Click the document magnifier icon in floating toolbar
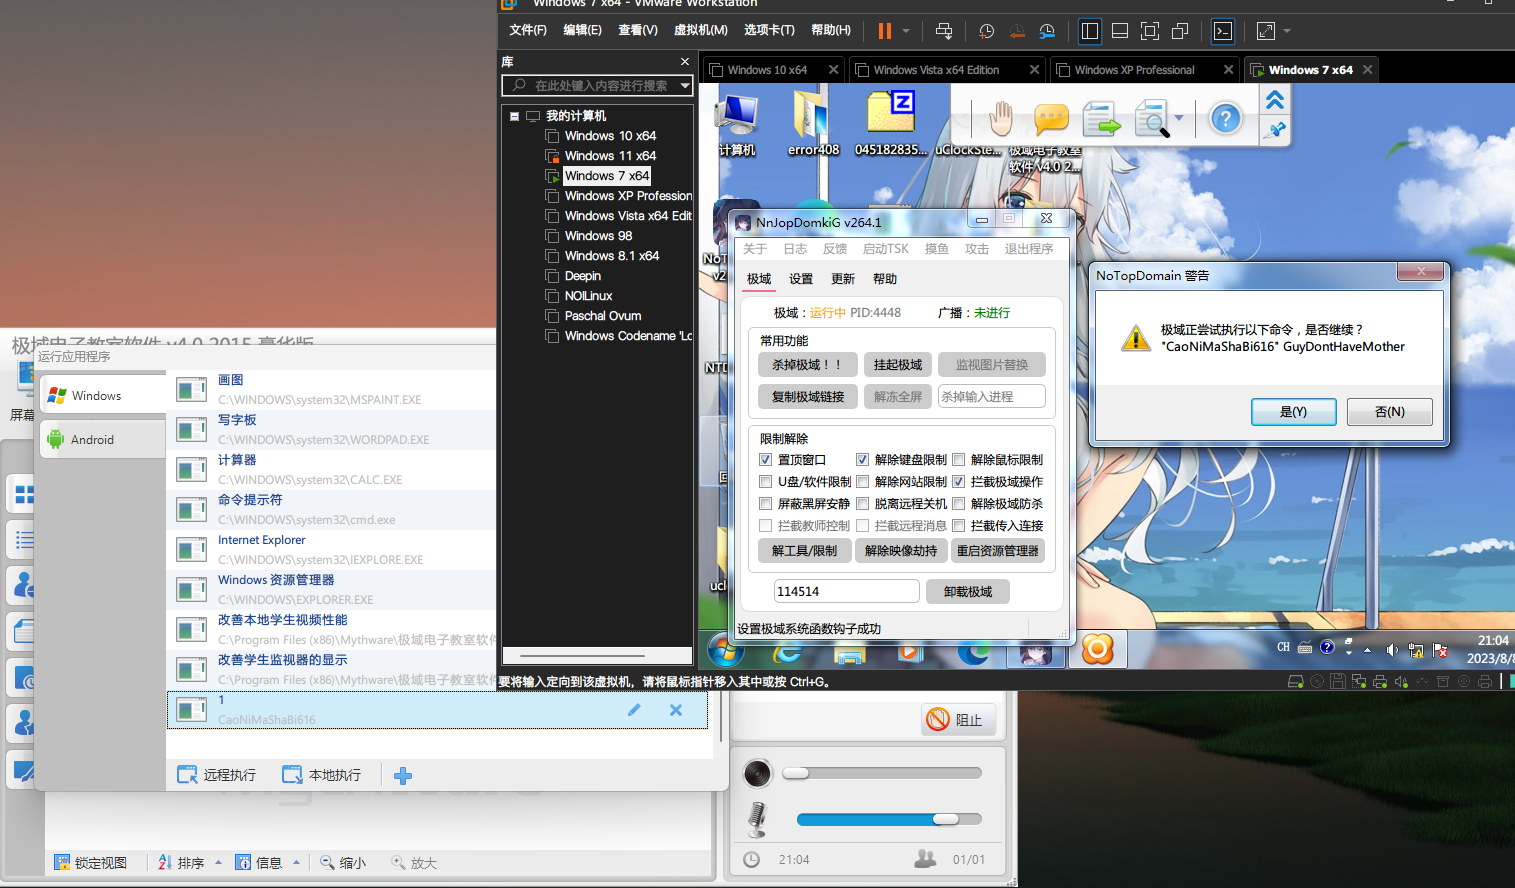This screenshot has height=888, width=1515. click(x=1152, y=119)
